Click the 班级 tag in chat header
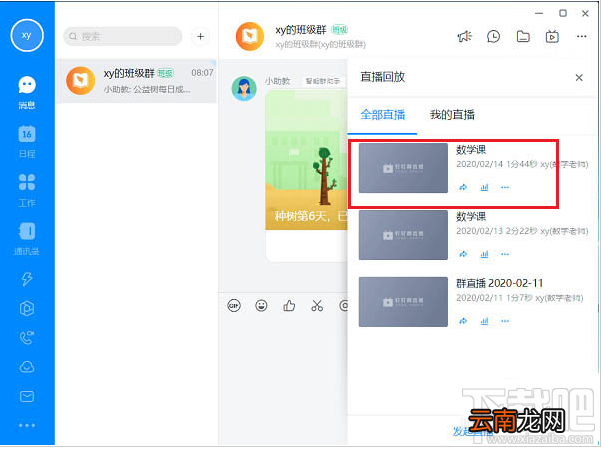The height and width of the screenshot is (449, 602). point(339,30)
